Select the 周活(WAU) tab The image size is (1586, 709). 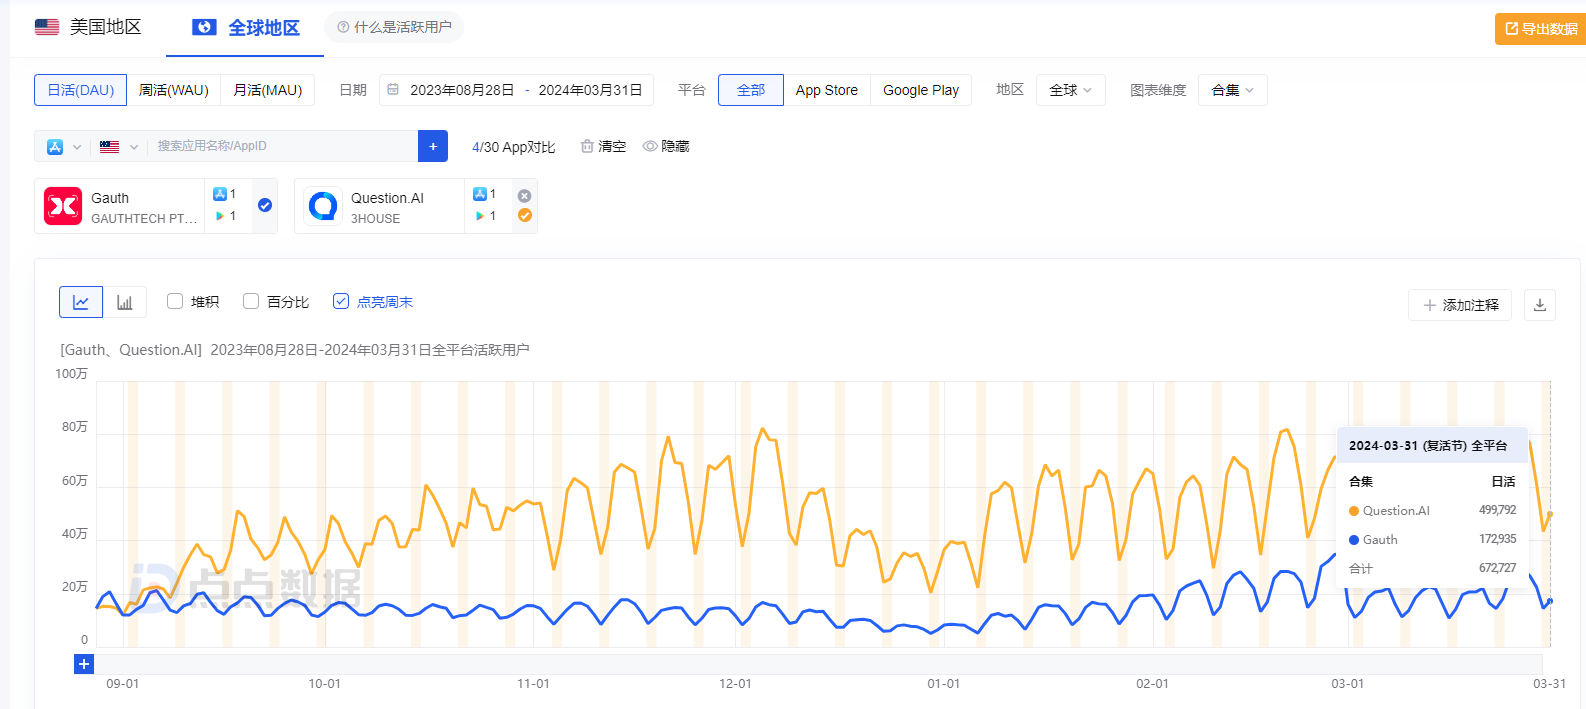pyautogui.click(x=174, y=90)
